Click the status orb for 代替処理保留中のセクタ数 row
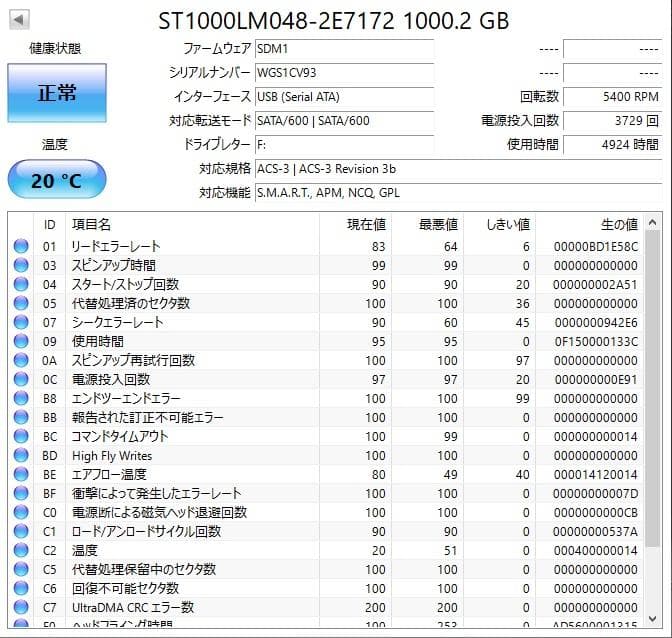The image size is (672, 638). pos(21,569)
